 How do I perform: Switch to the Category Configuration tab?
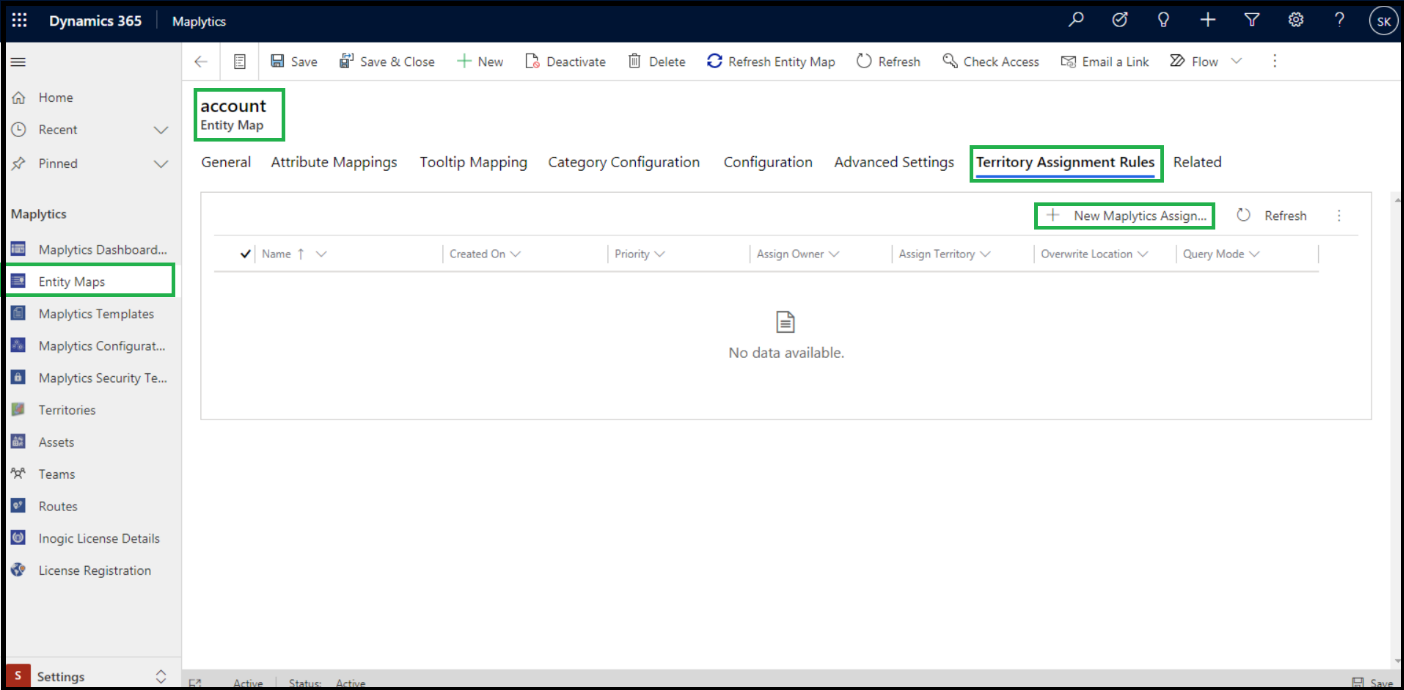623,162
